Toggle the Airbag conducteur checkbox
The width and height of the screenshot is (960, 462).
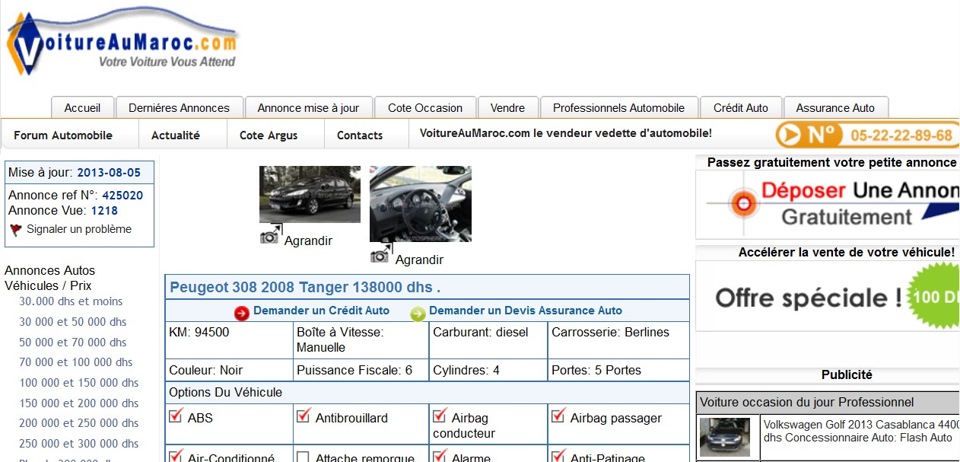coord(439,416)
